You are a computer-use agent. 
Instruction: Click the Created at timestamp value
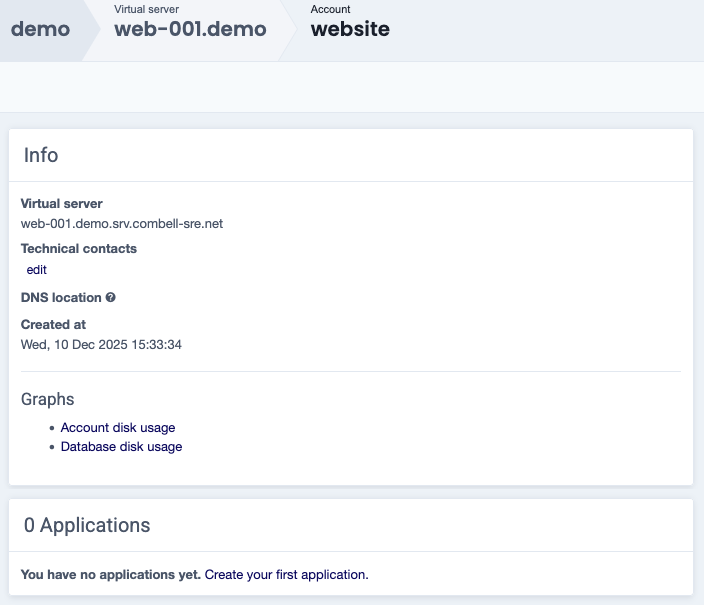click(101, 345)
